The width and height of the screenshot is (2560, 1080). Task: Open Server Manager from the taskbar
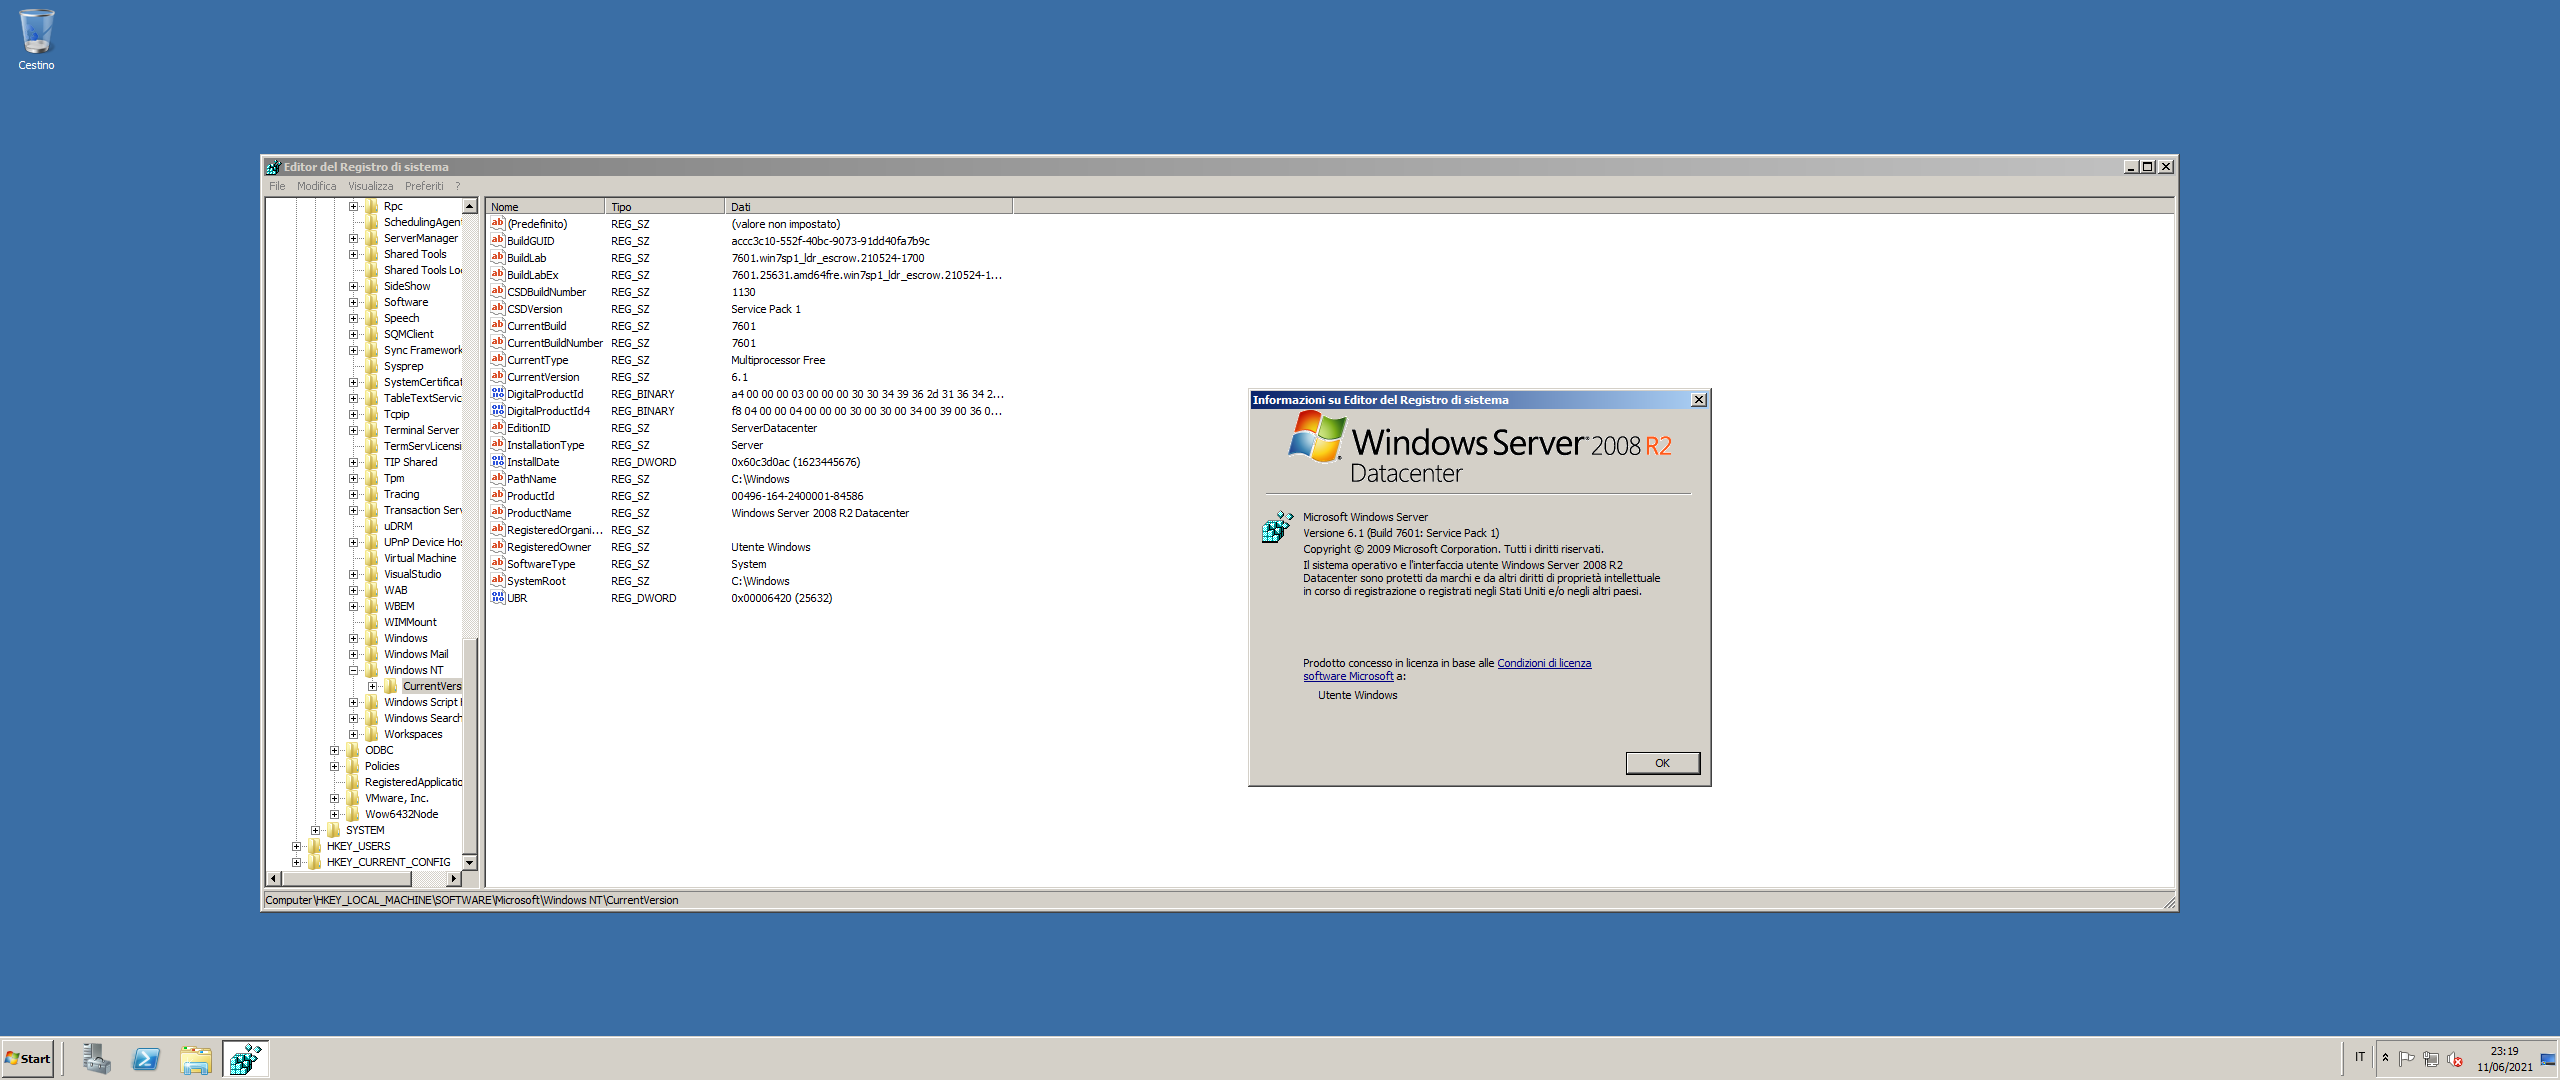tap(96, 1059)
